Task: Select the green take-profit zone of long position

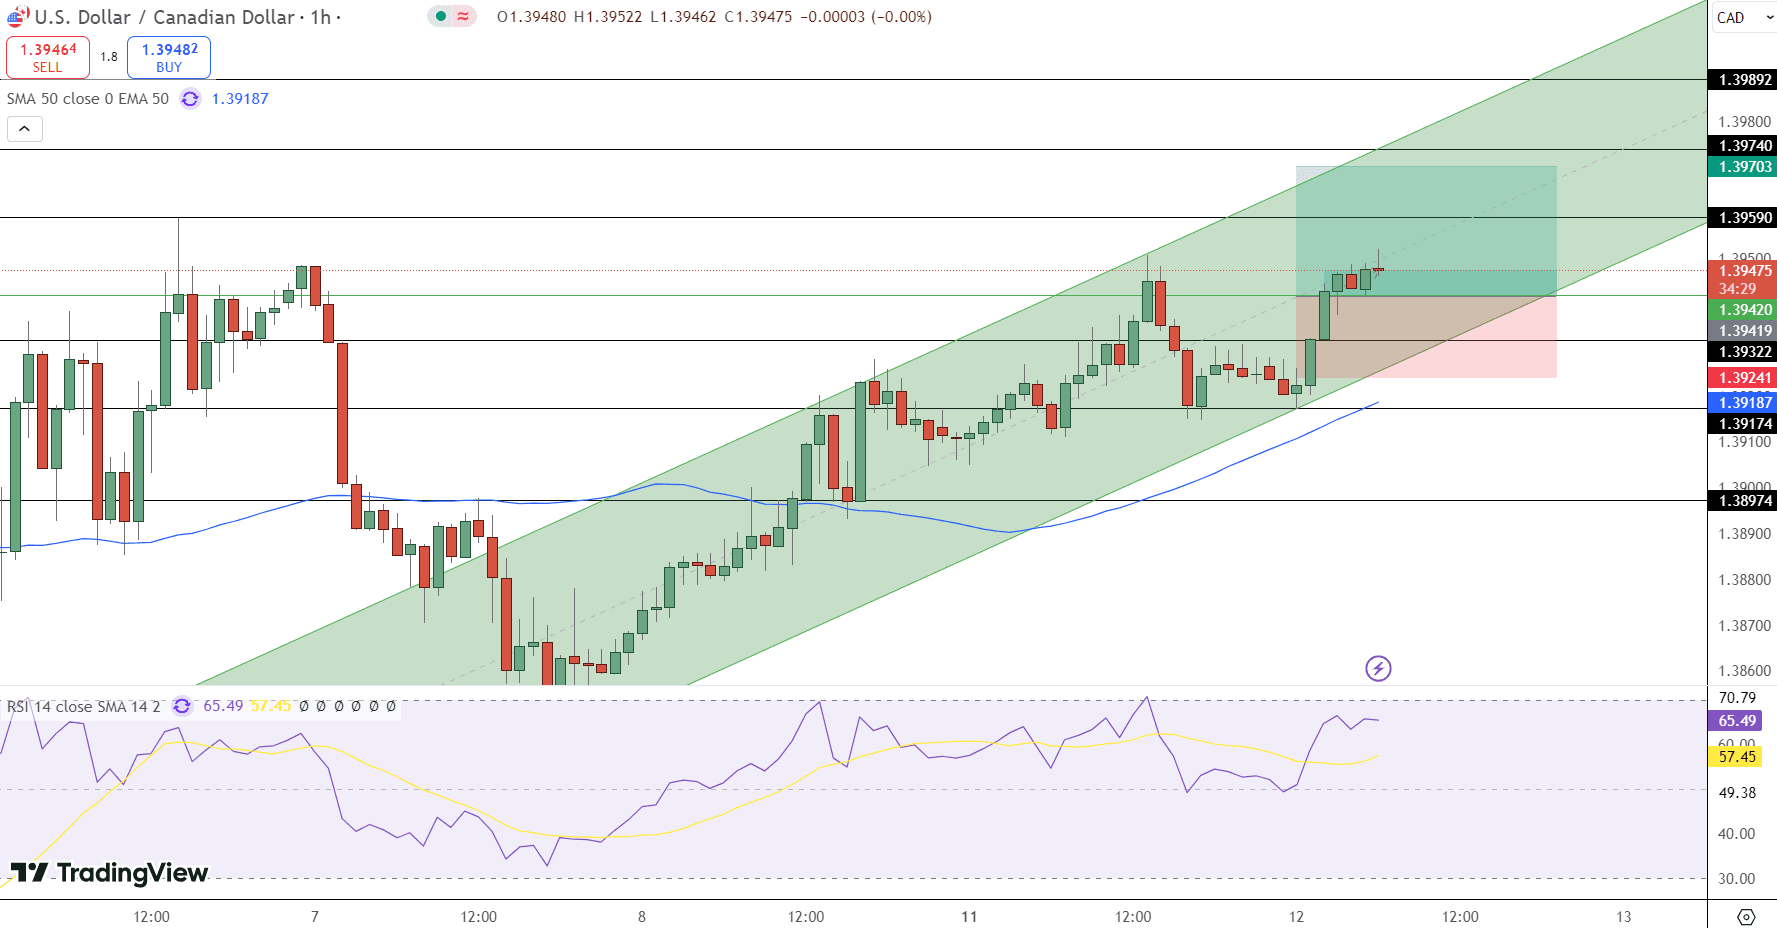Action: click(x=1426, y=231)
